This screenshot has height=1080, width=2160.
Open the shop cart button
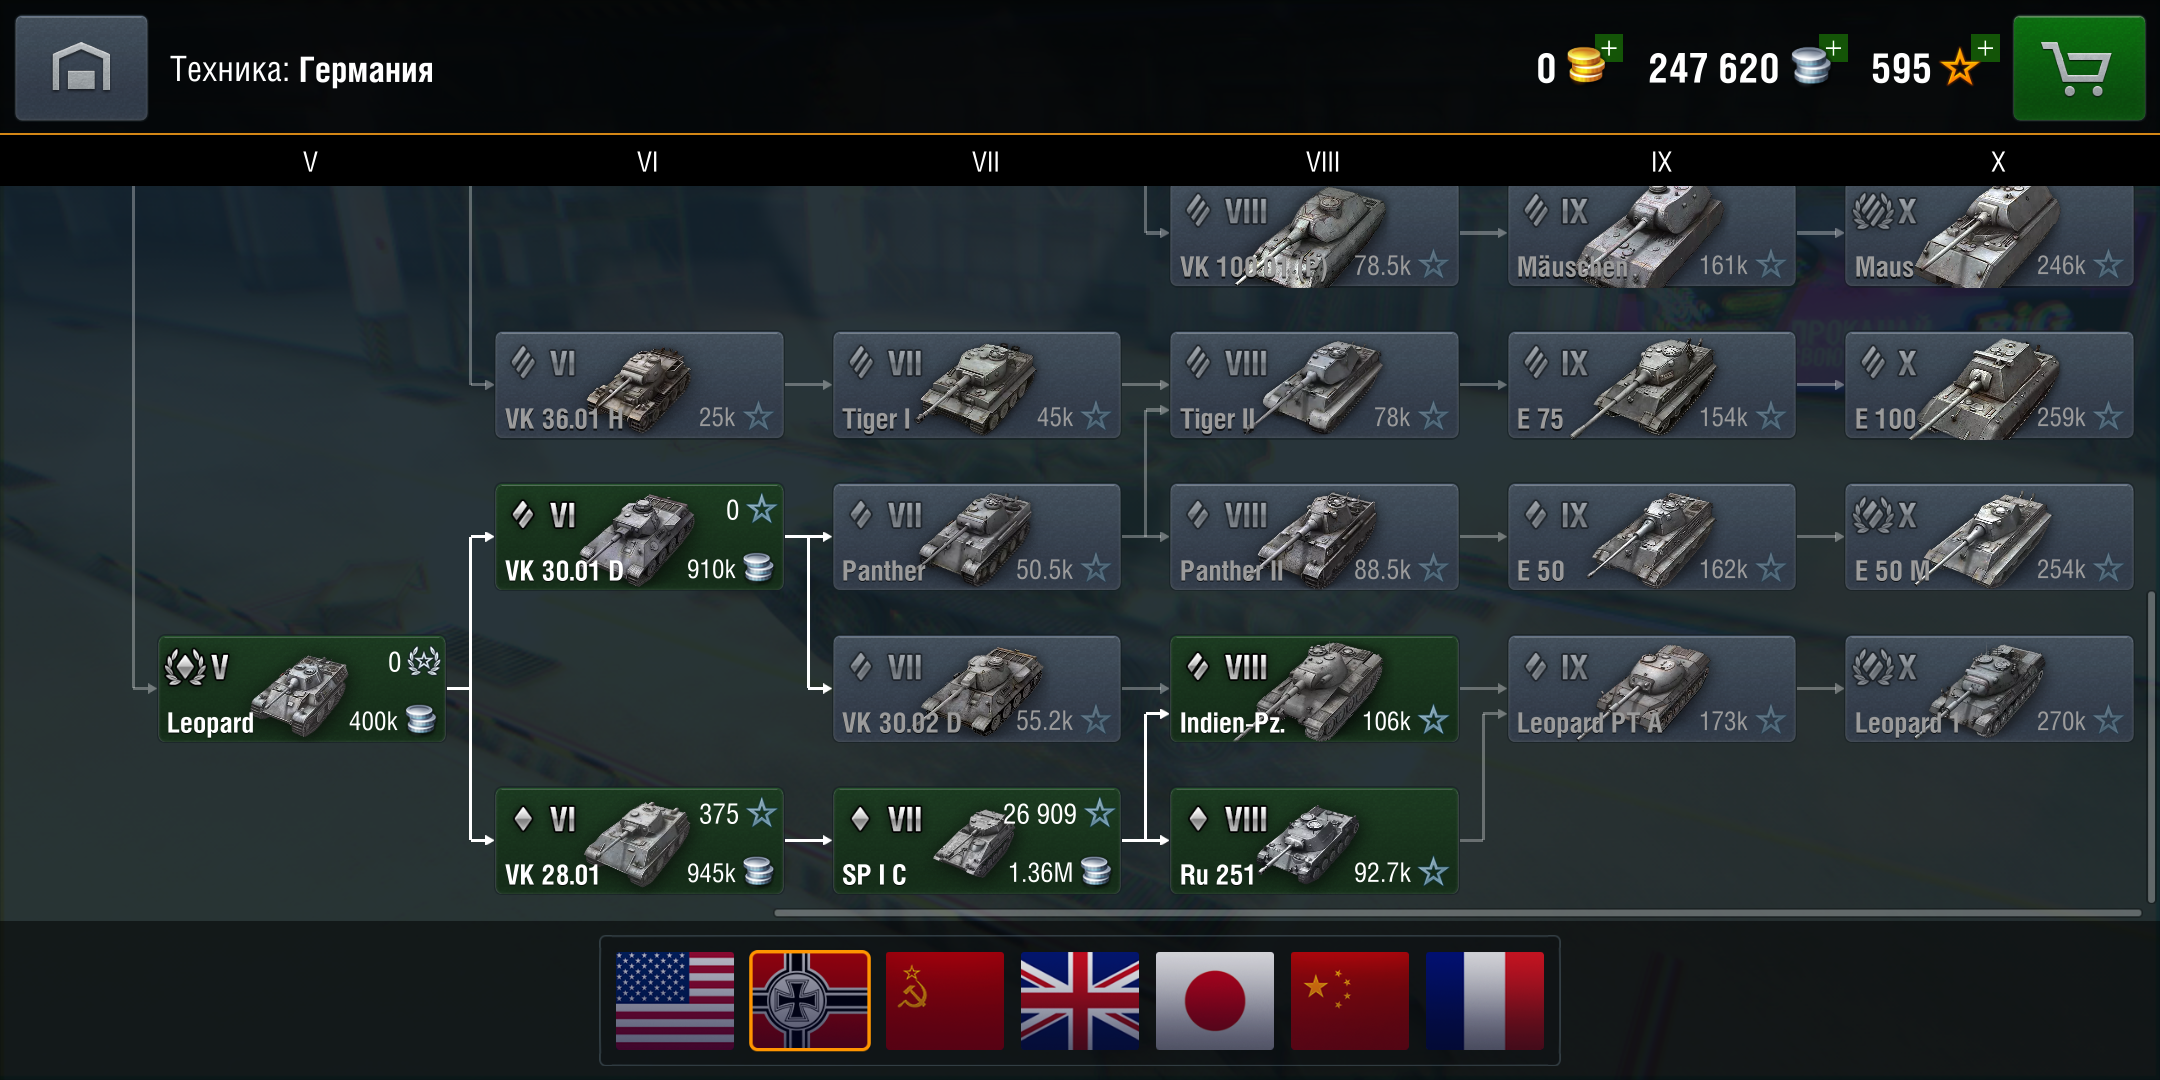[x=2078, y=68]
